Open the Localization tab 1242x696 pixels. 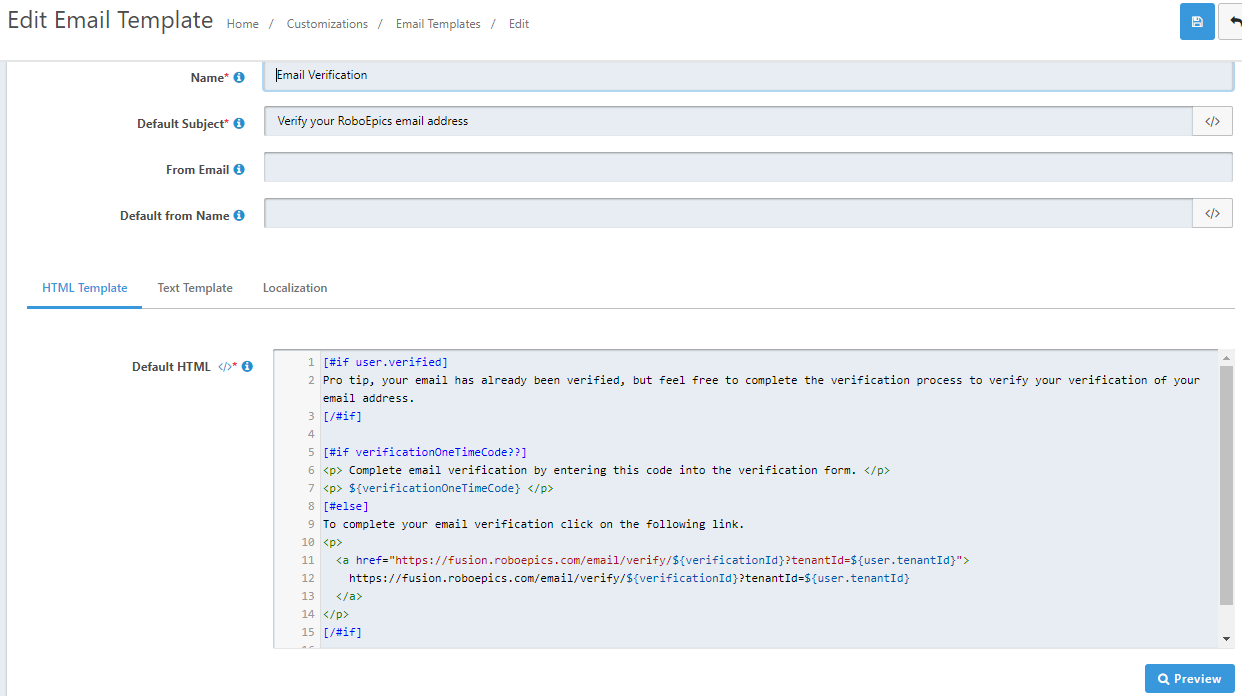(x=295, y=288)
